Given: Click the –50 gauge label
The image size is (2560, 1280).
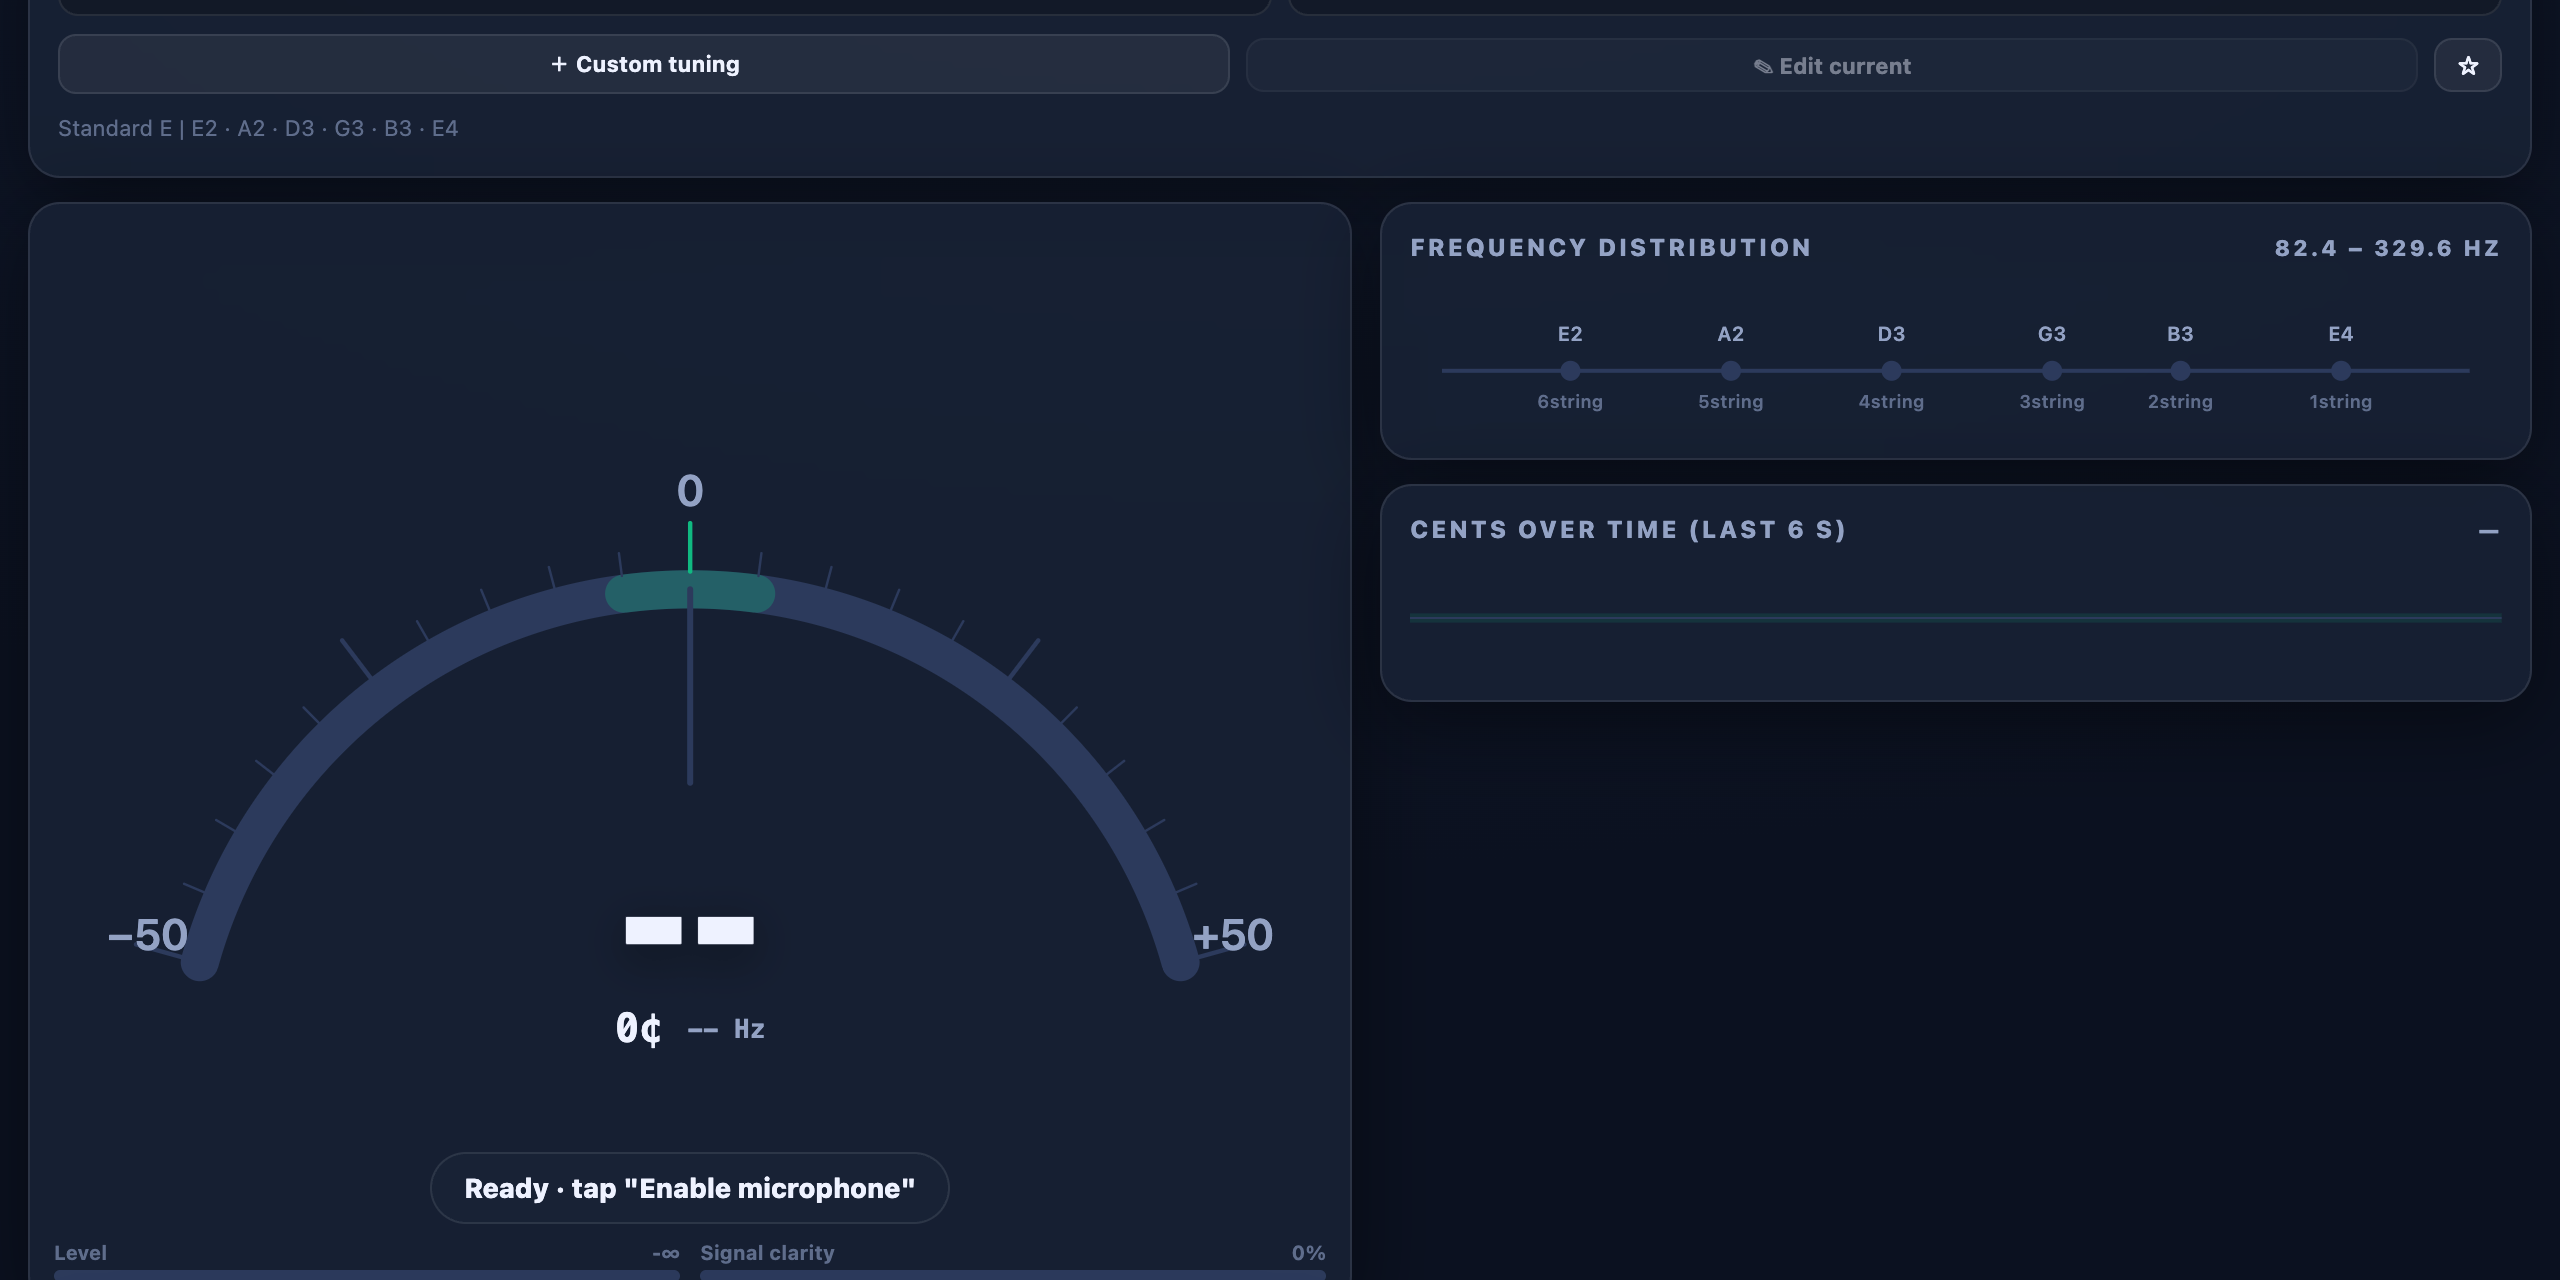Looking at the screenshot, I should (x=147, y=935).
